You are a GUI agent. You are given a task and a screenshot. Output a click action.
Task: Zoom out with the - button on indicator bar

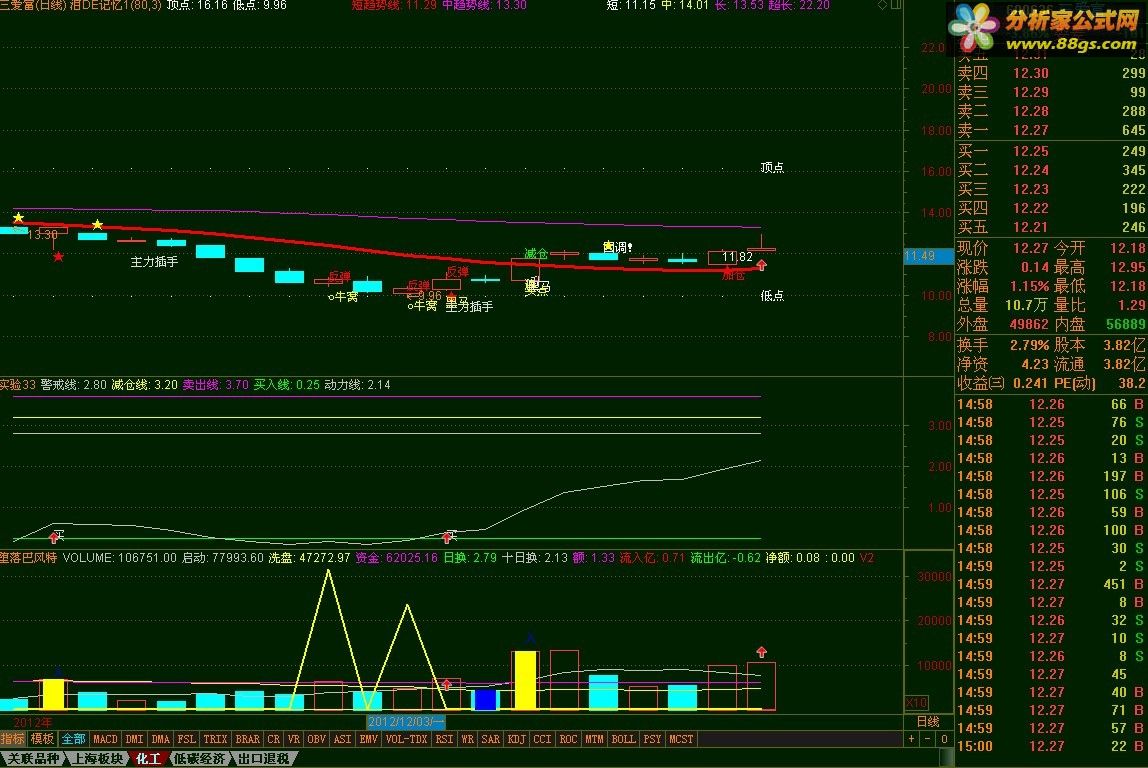coord(928,739)
